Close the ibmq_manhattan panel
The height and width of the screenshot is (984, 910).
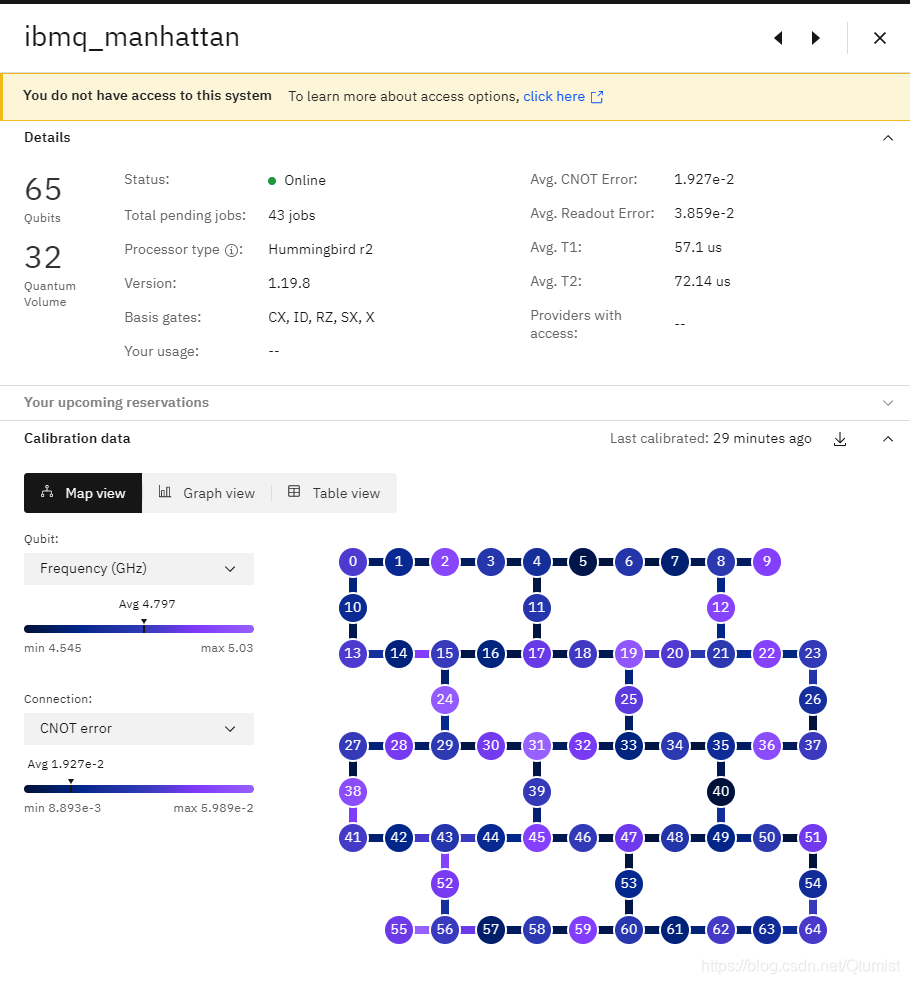point(880,38)
